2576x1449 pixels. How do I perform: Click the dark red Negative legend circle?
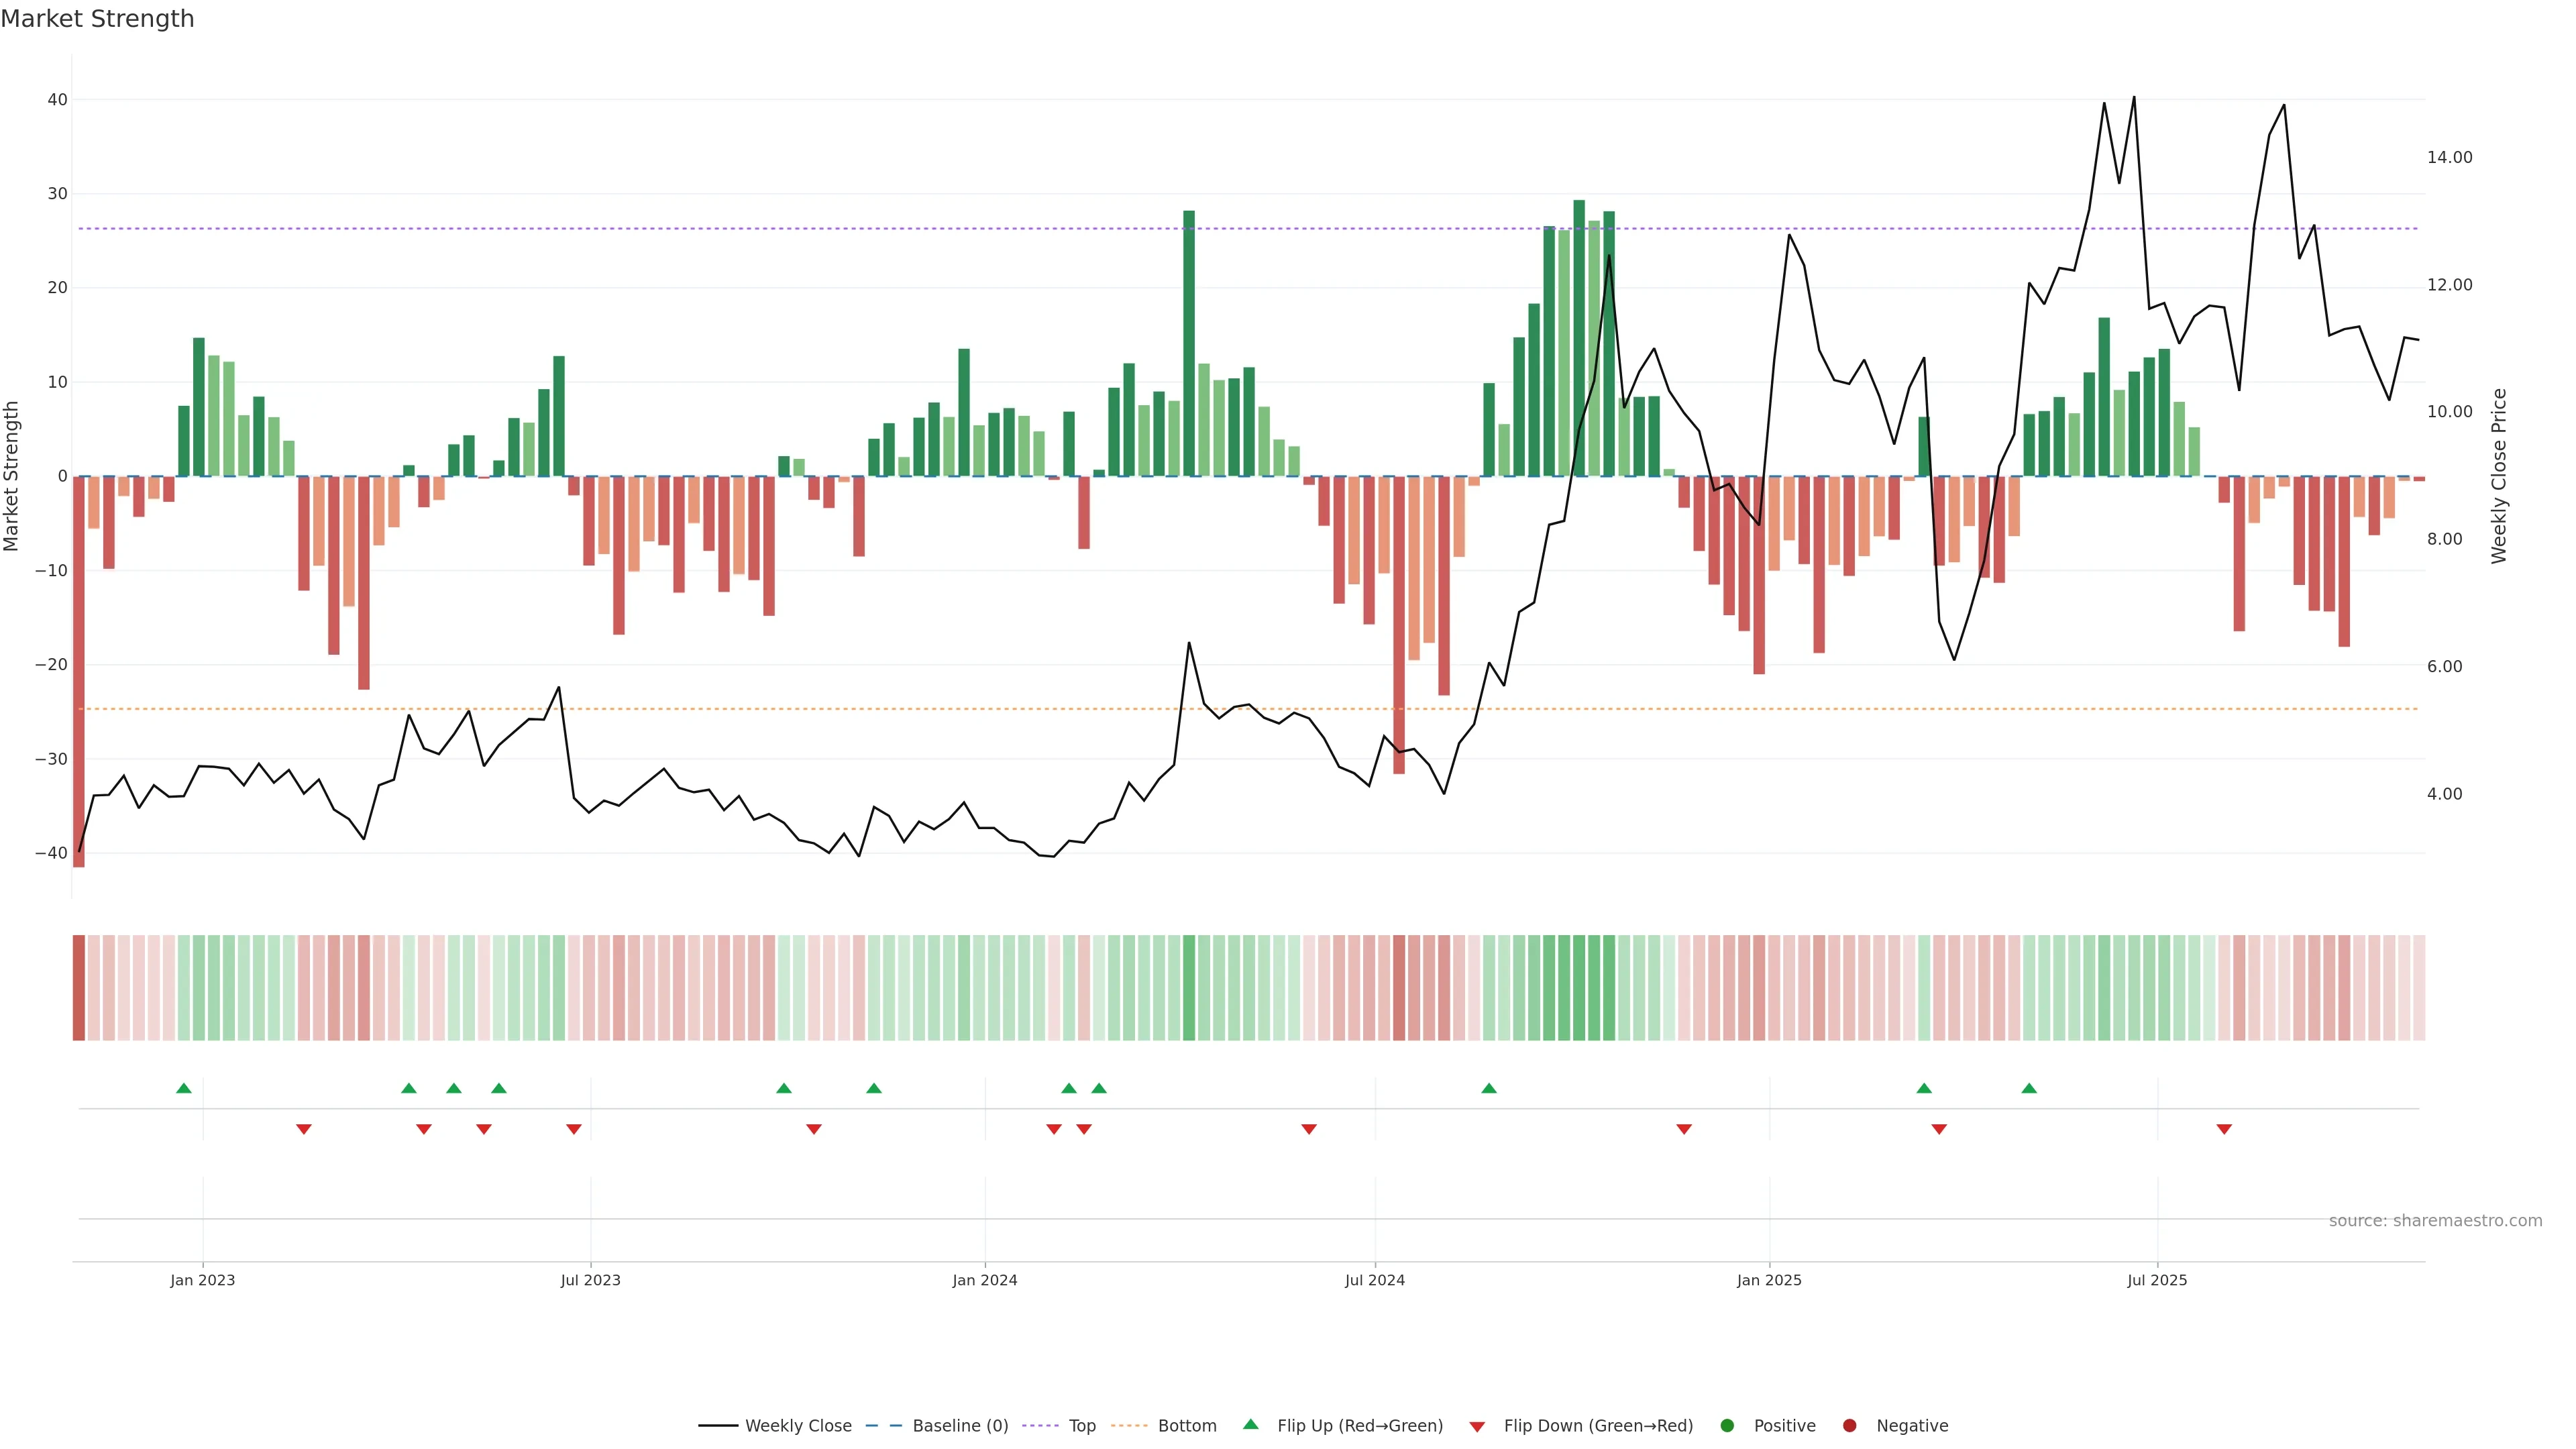coord(1849,1426)
